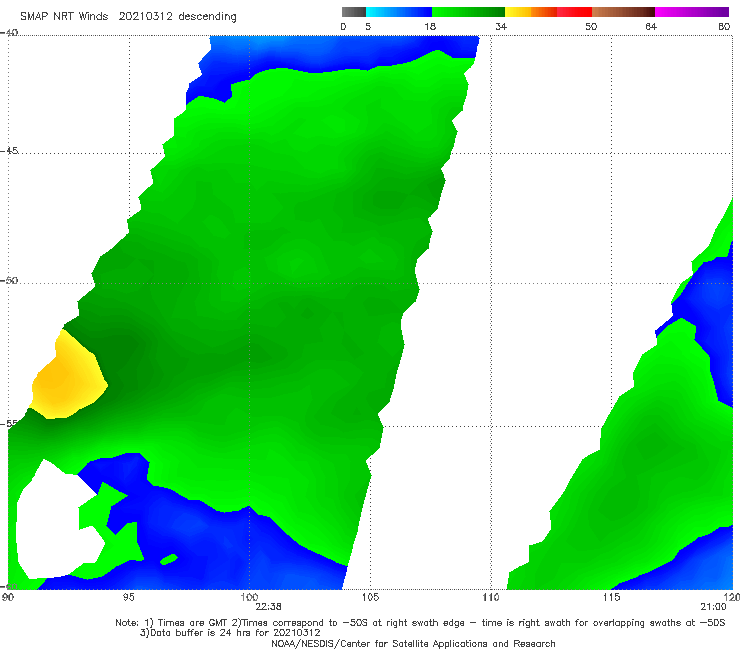Click the gray 0-5 segment of the color bar
The height and width of the screenshot is (650, 740).
click(x=354, y=12)
